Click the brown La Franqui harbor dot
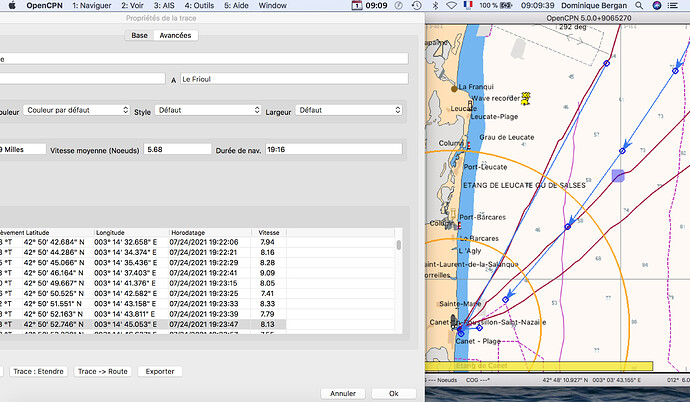 [454, 89]
